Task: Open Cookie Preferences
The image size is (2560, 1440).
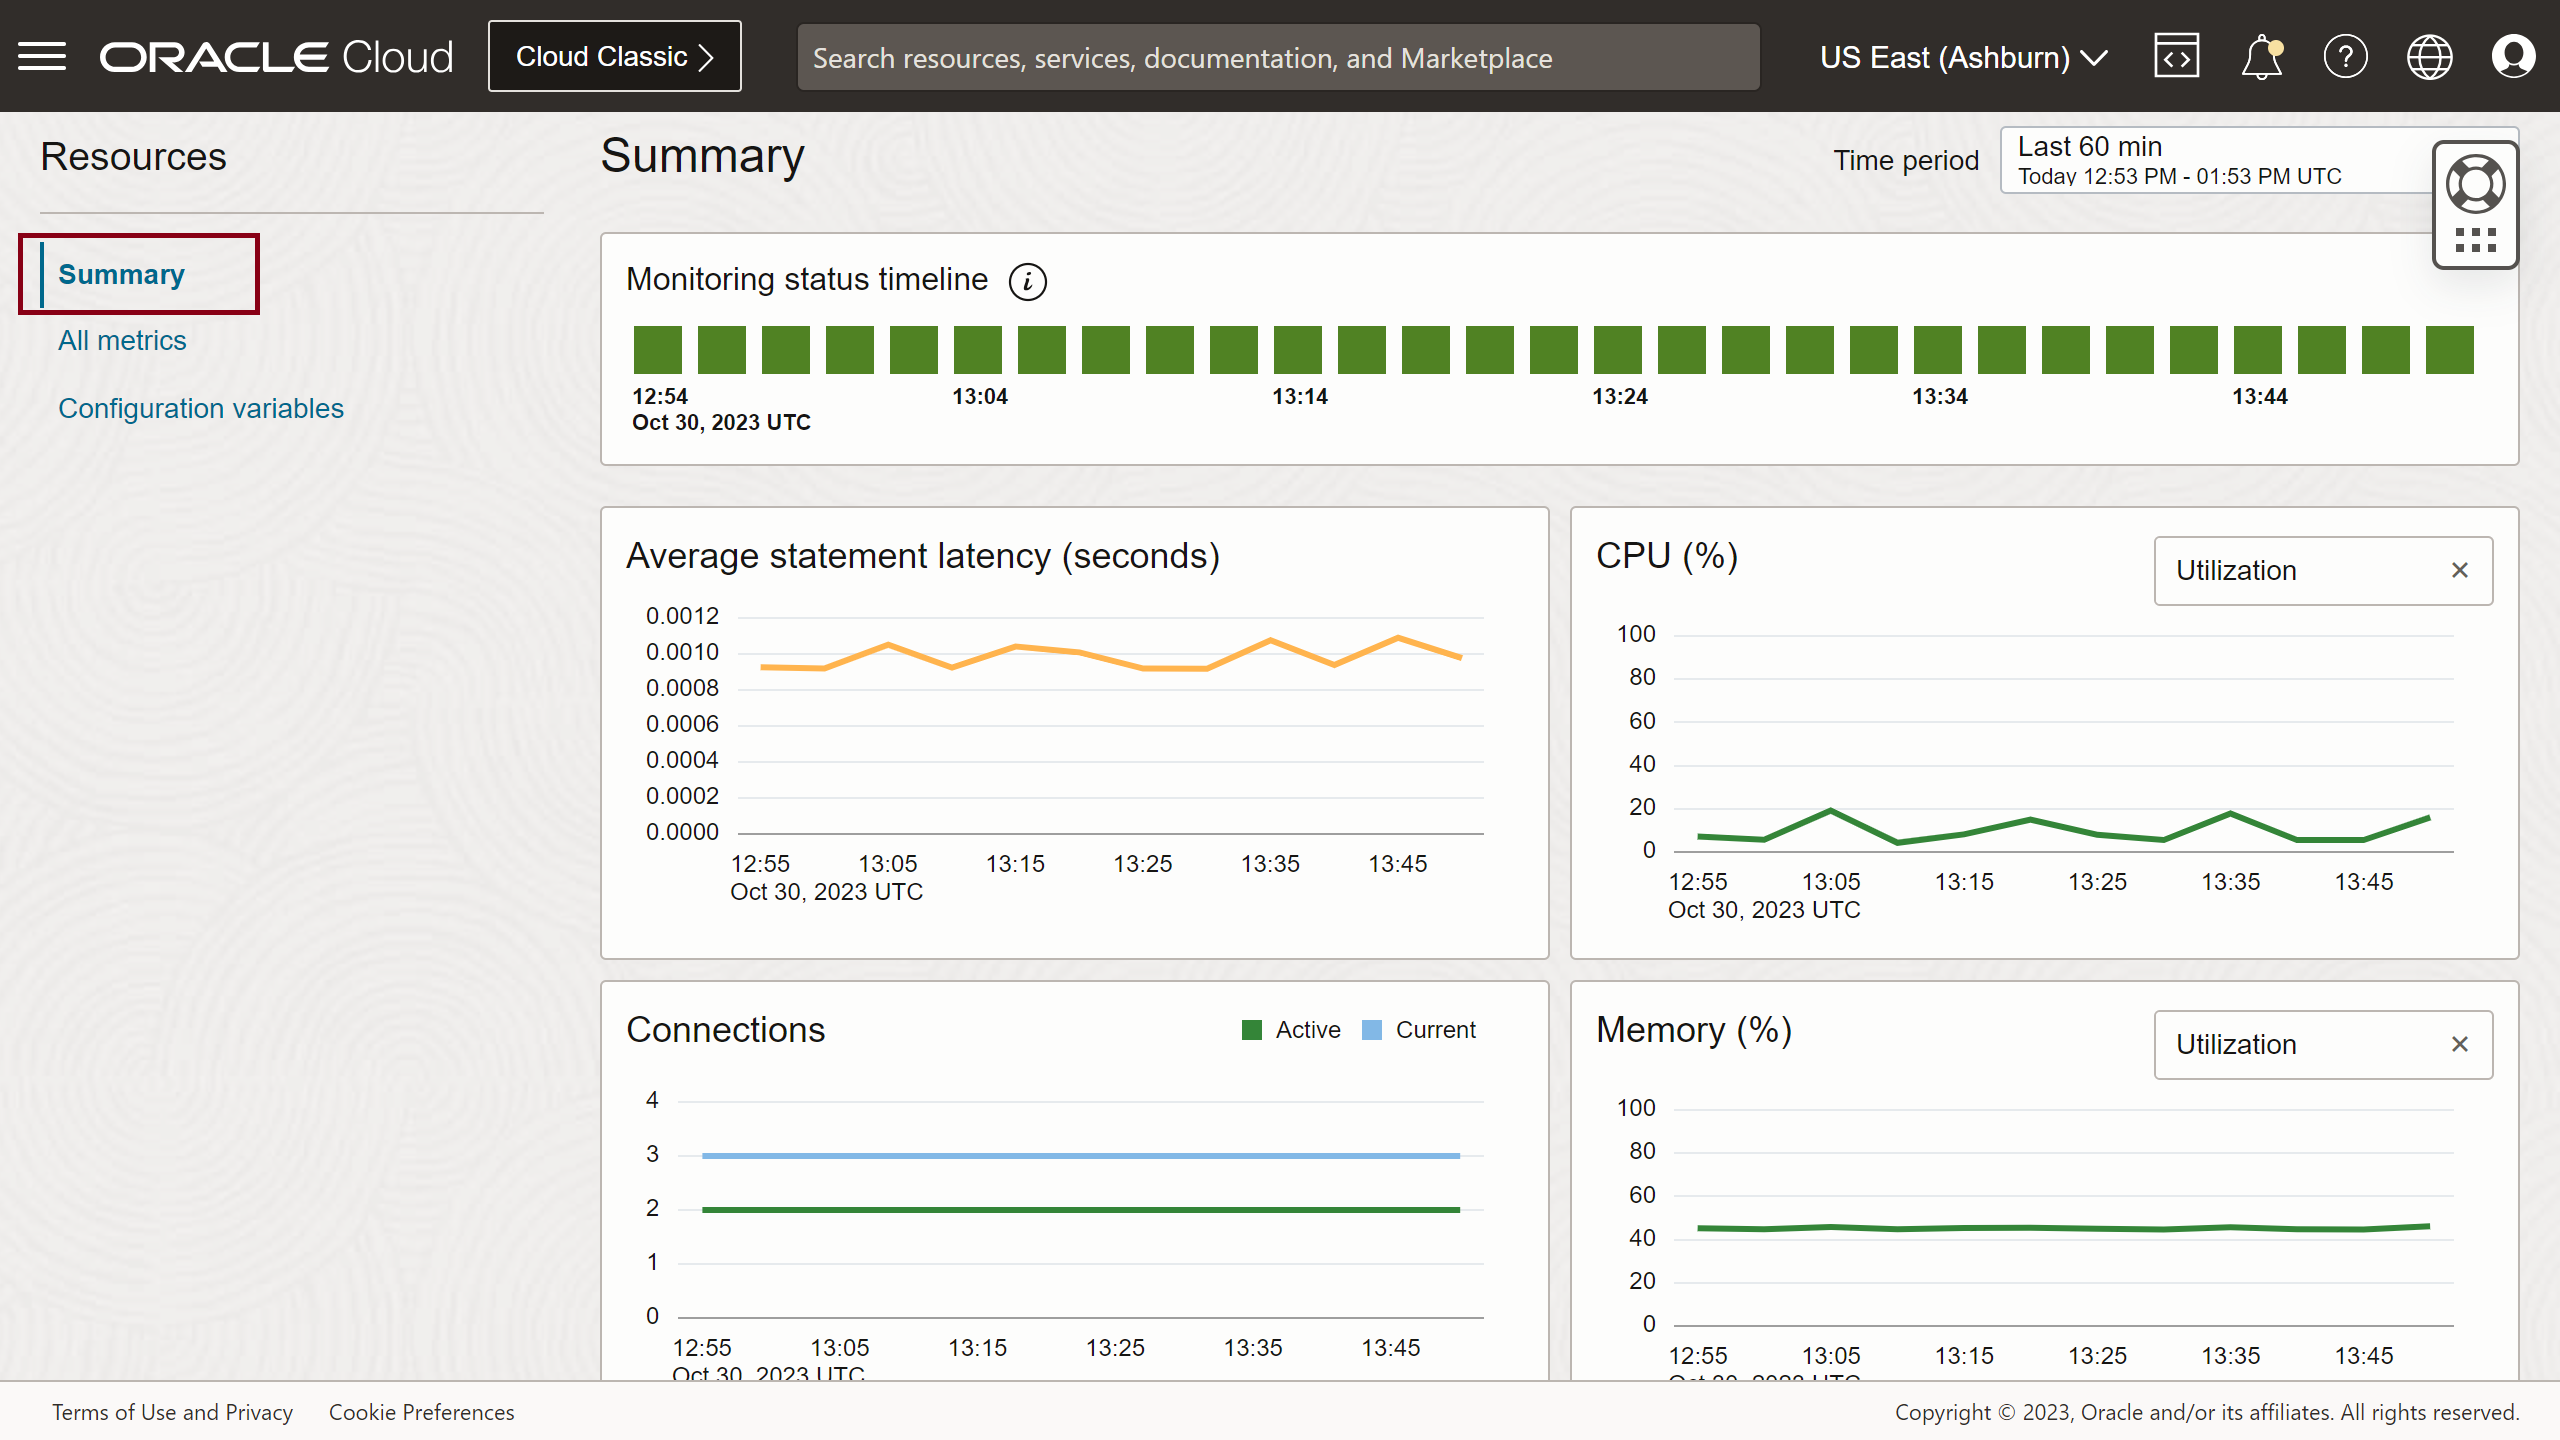Action: pos(421,1412)
